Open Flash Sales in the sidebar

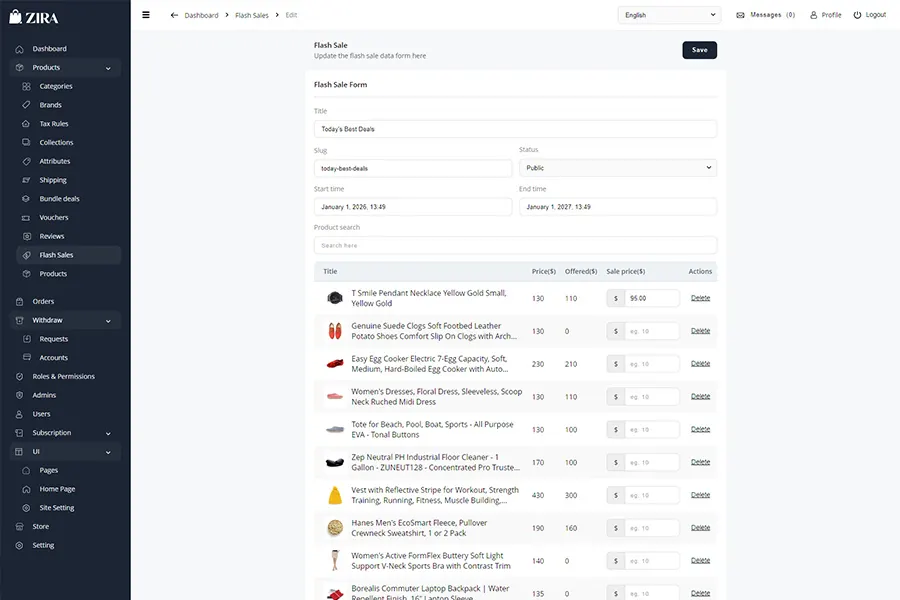69,255
